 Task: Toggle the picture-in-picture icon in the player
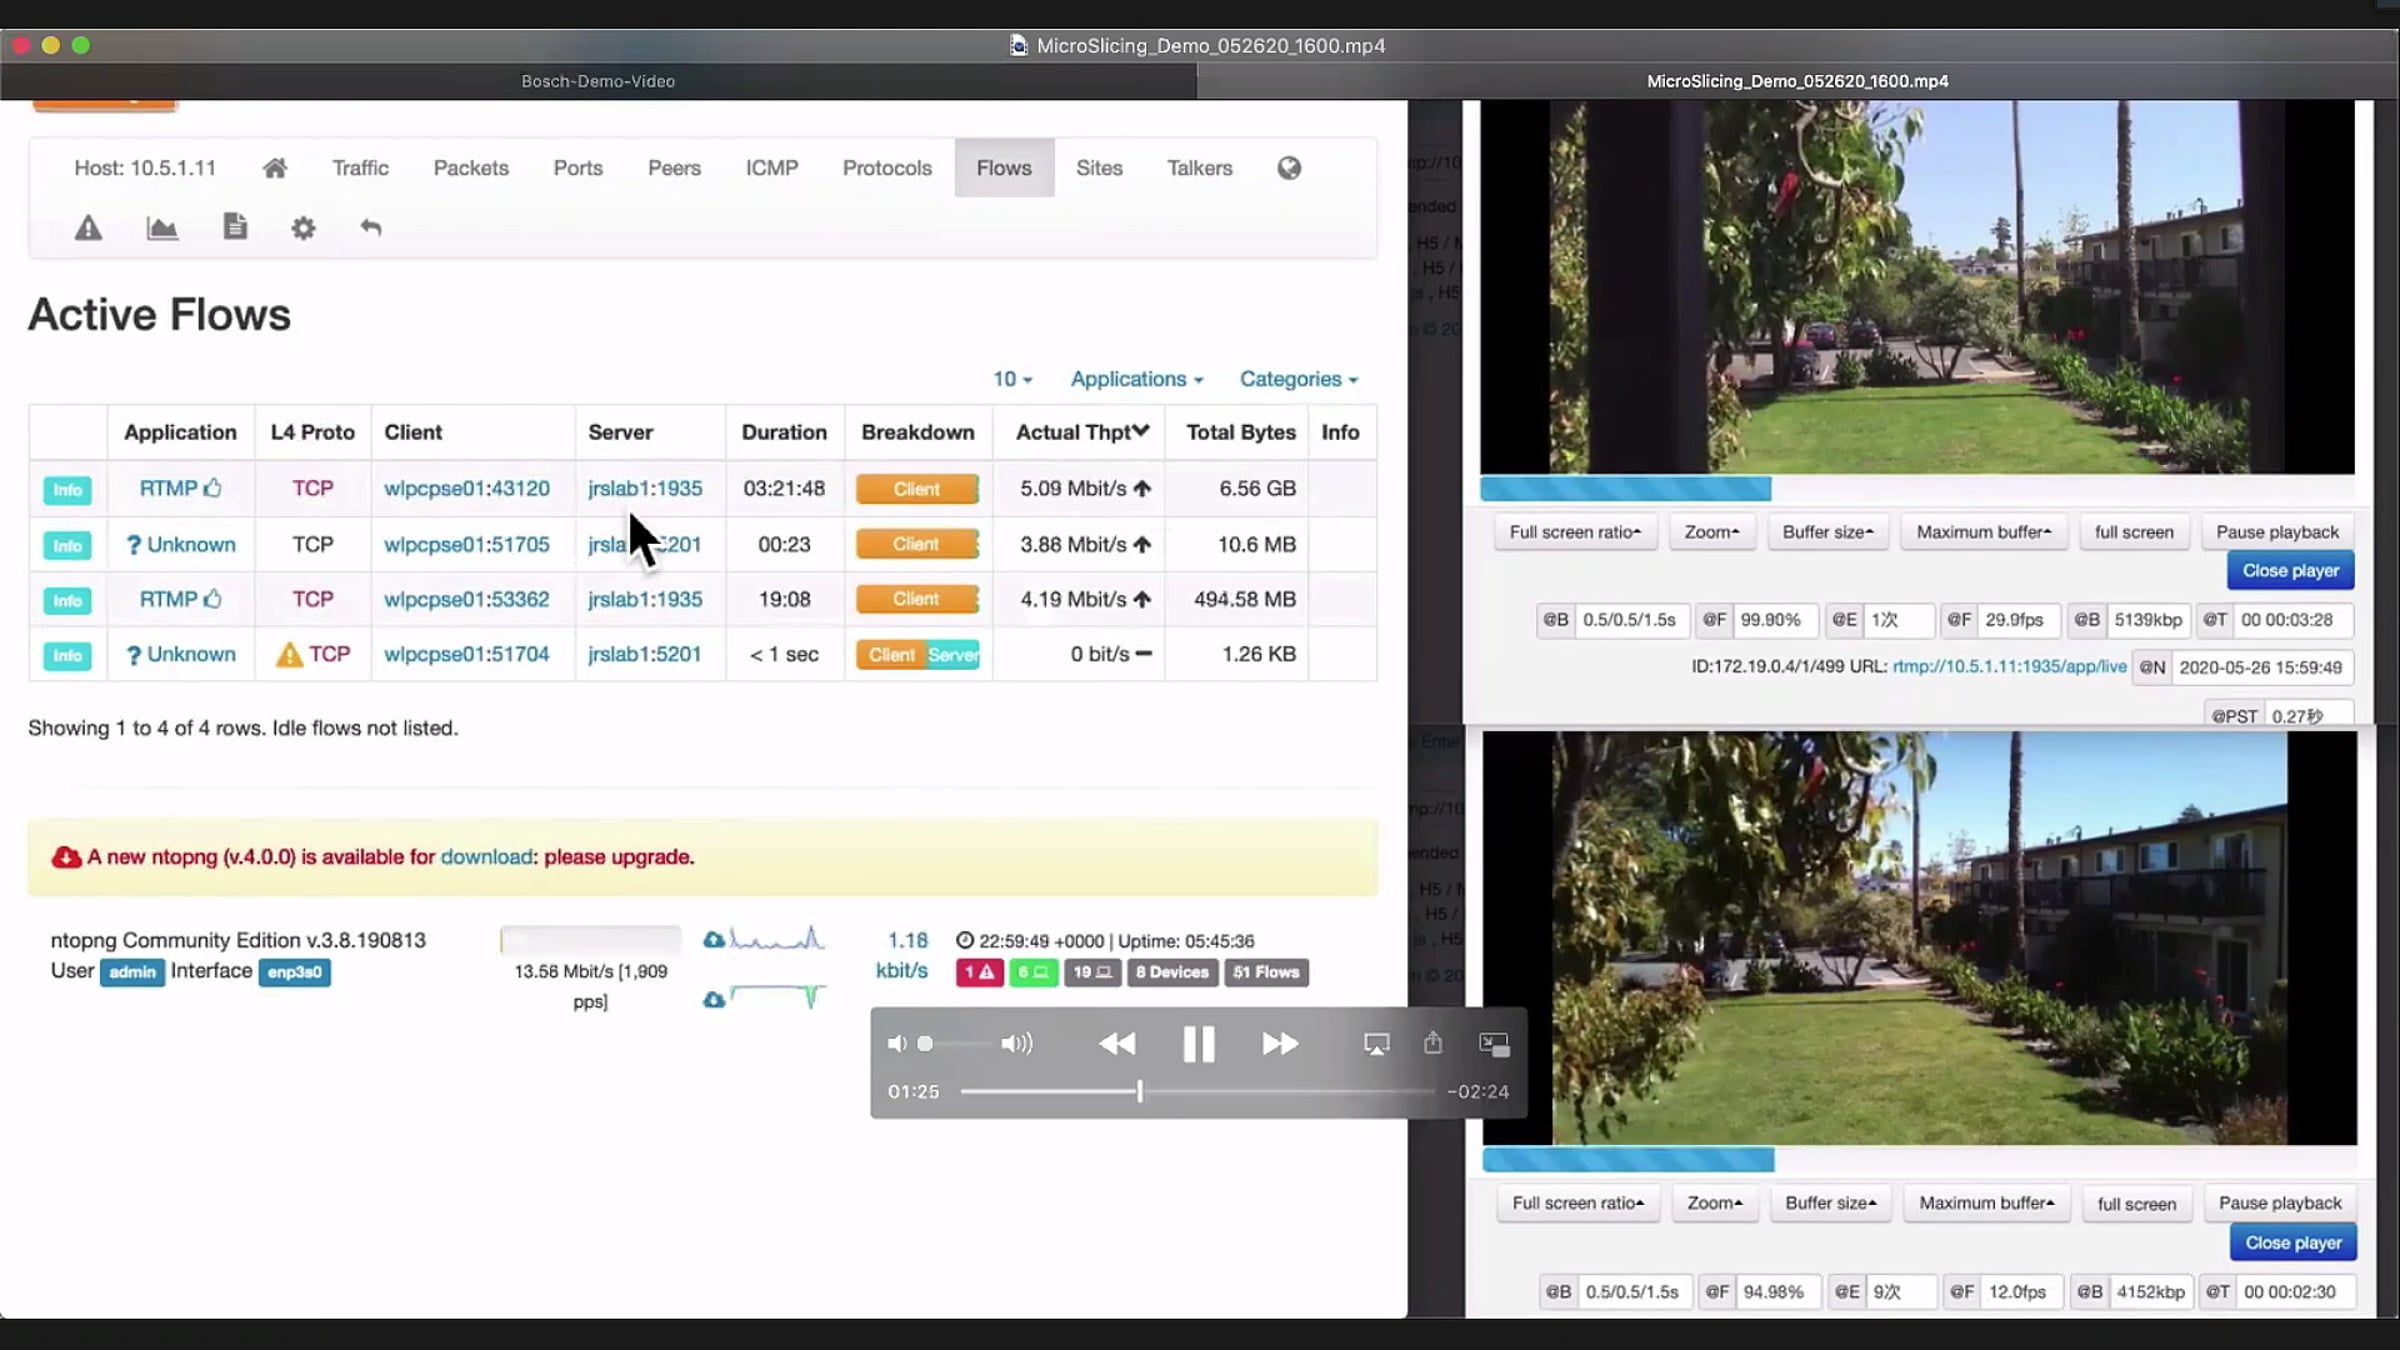click(1494, 1044)
